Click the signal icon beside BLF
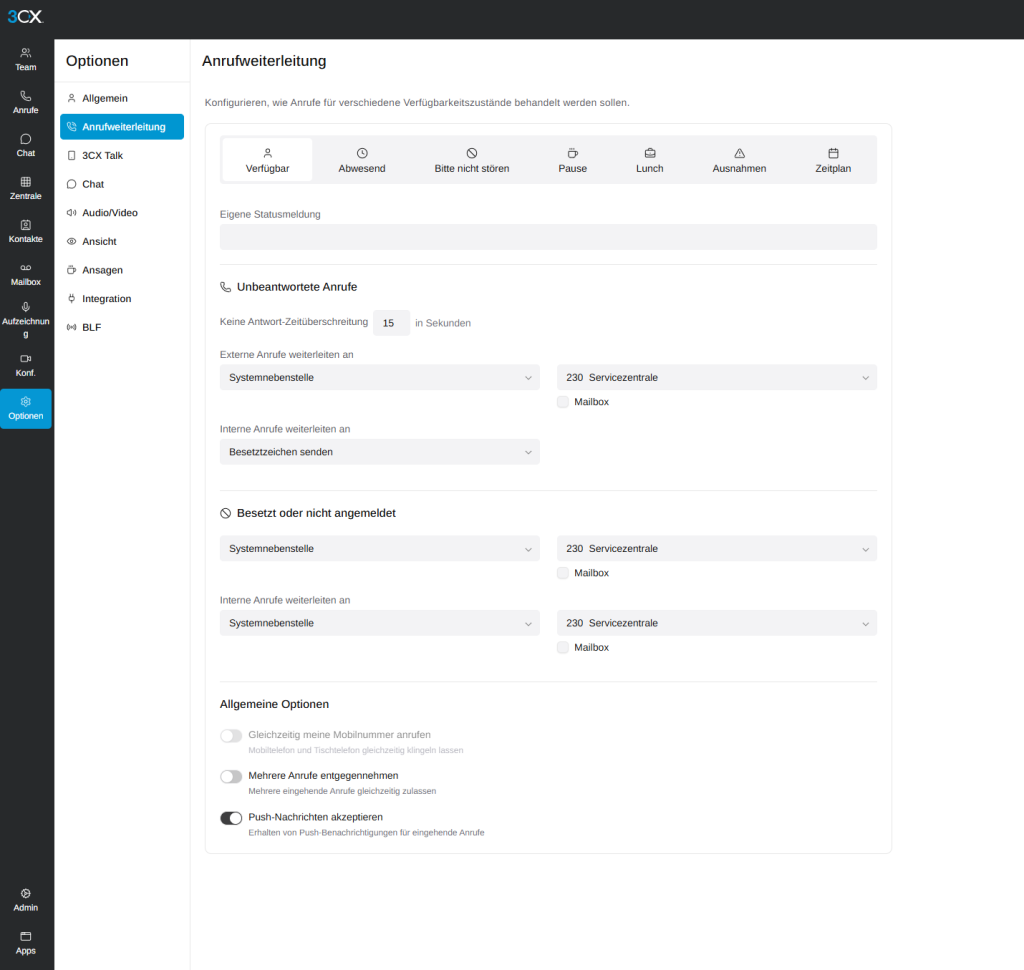Image resolution: width=1024 pixels, height=970 pixels. pos(72,327)
